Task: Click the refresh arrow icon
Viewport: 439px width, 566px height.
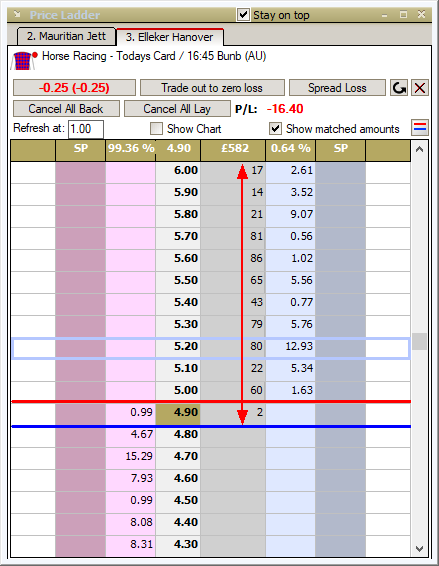Action: point(399,88)
